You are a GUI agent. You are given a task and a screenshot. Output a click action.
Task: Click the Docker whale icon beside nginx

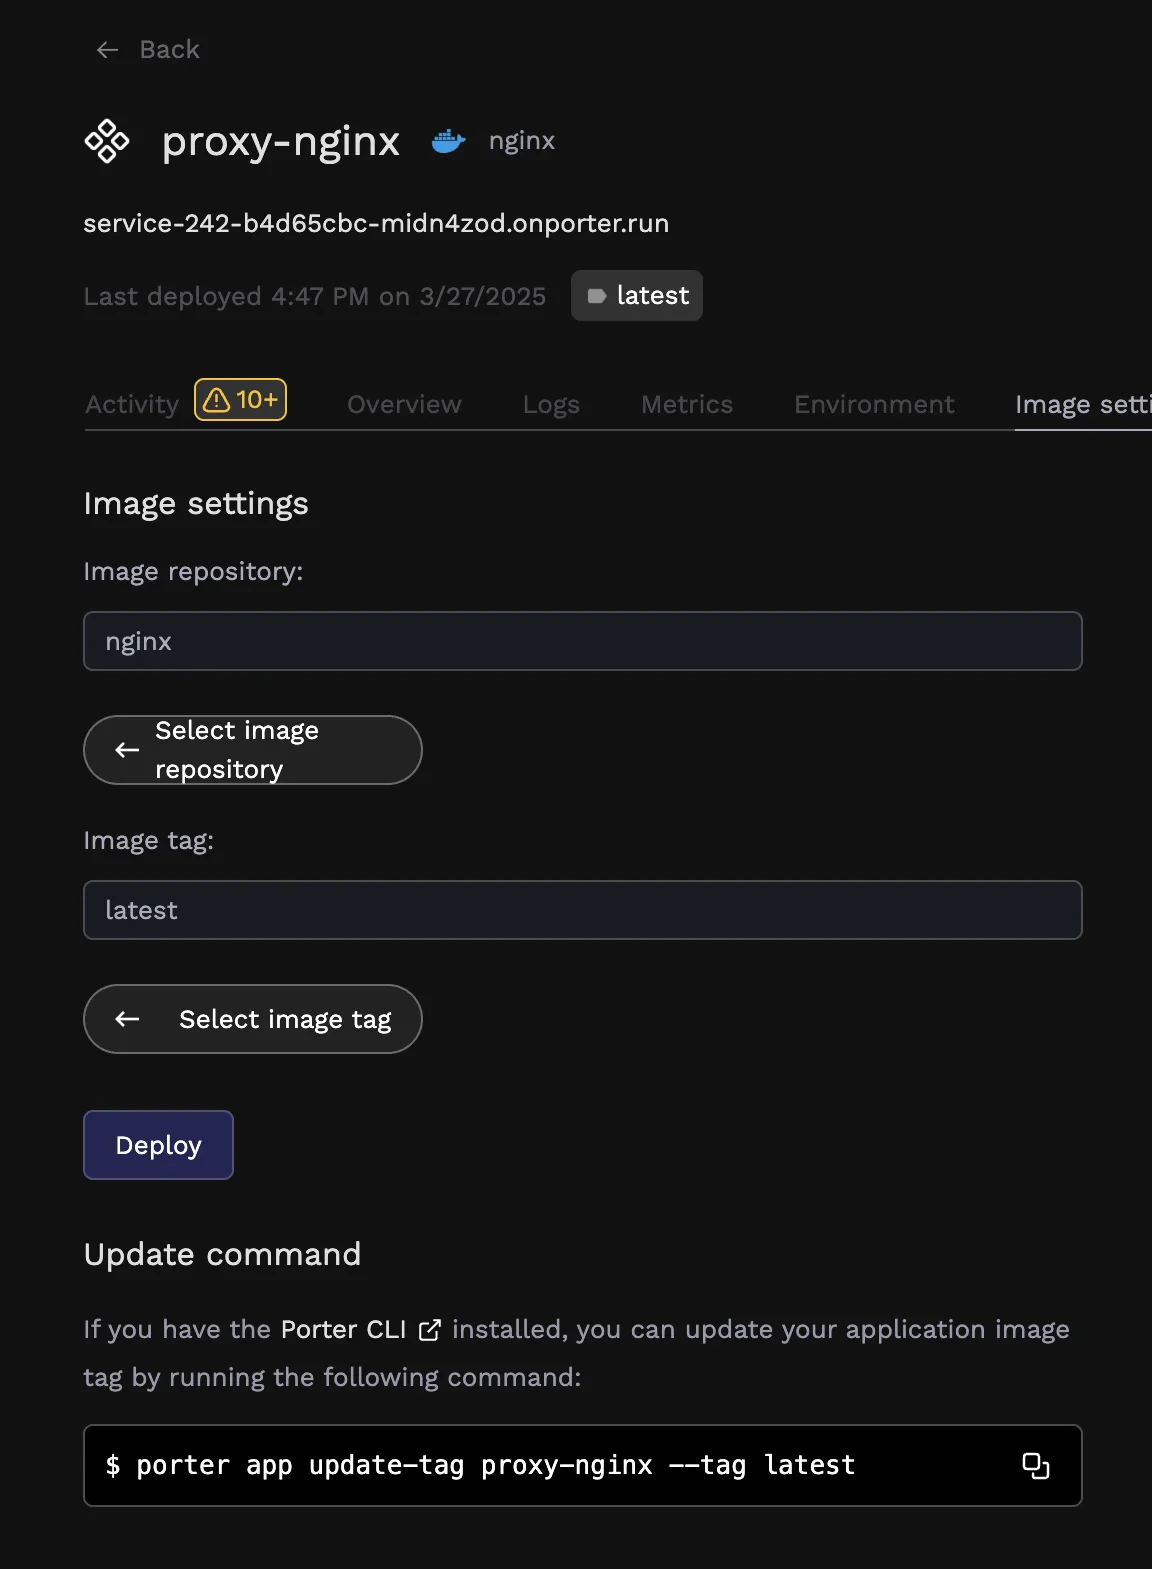coord(449,141)
